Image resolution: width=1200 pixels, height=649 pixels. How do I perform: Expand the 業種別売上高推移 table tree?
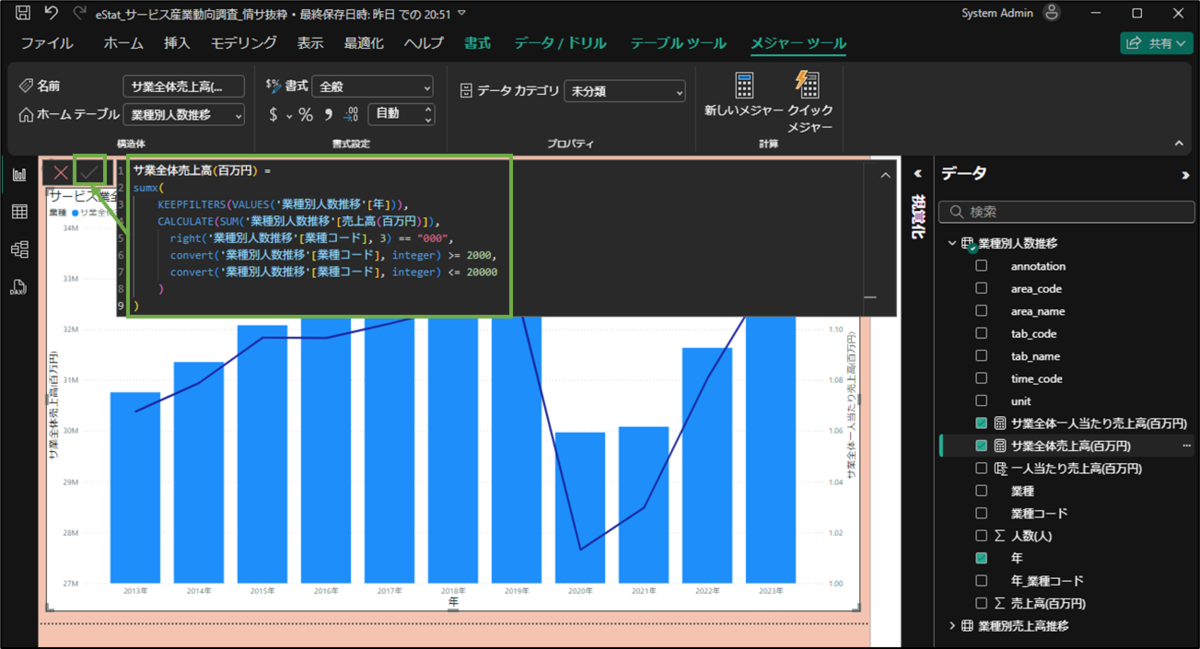tap(952, 626)
